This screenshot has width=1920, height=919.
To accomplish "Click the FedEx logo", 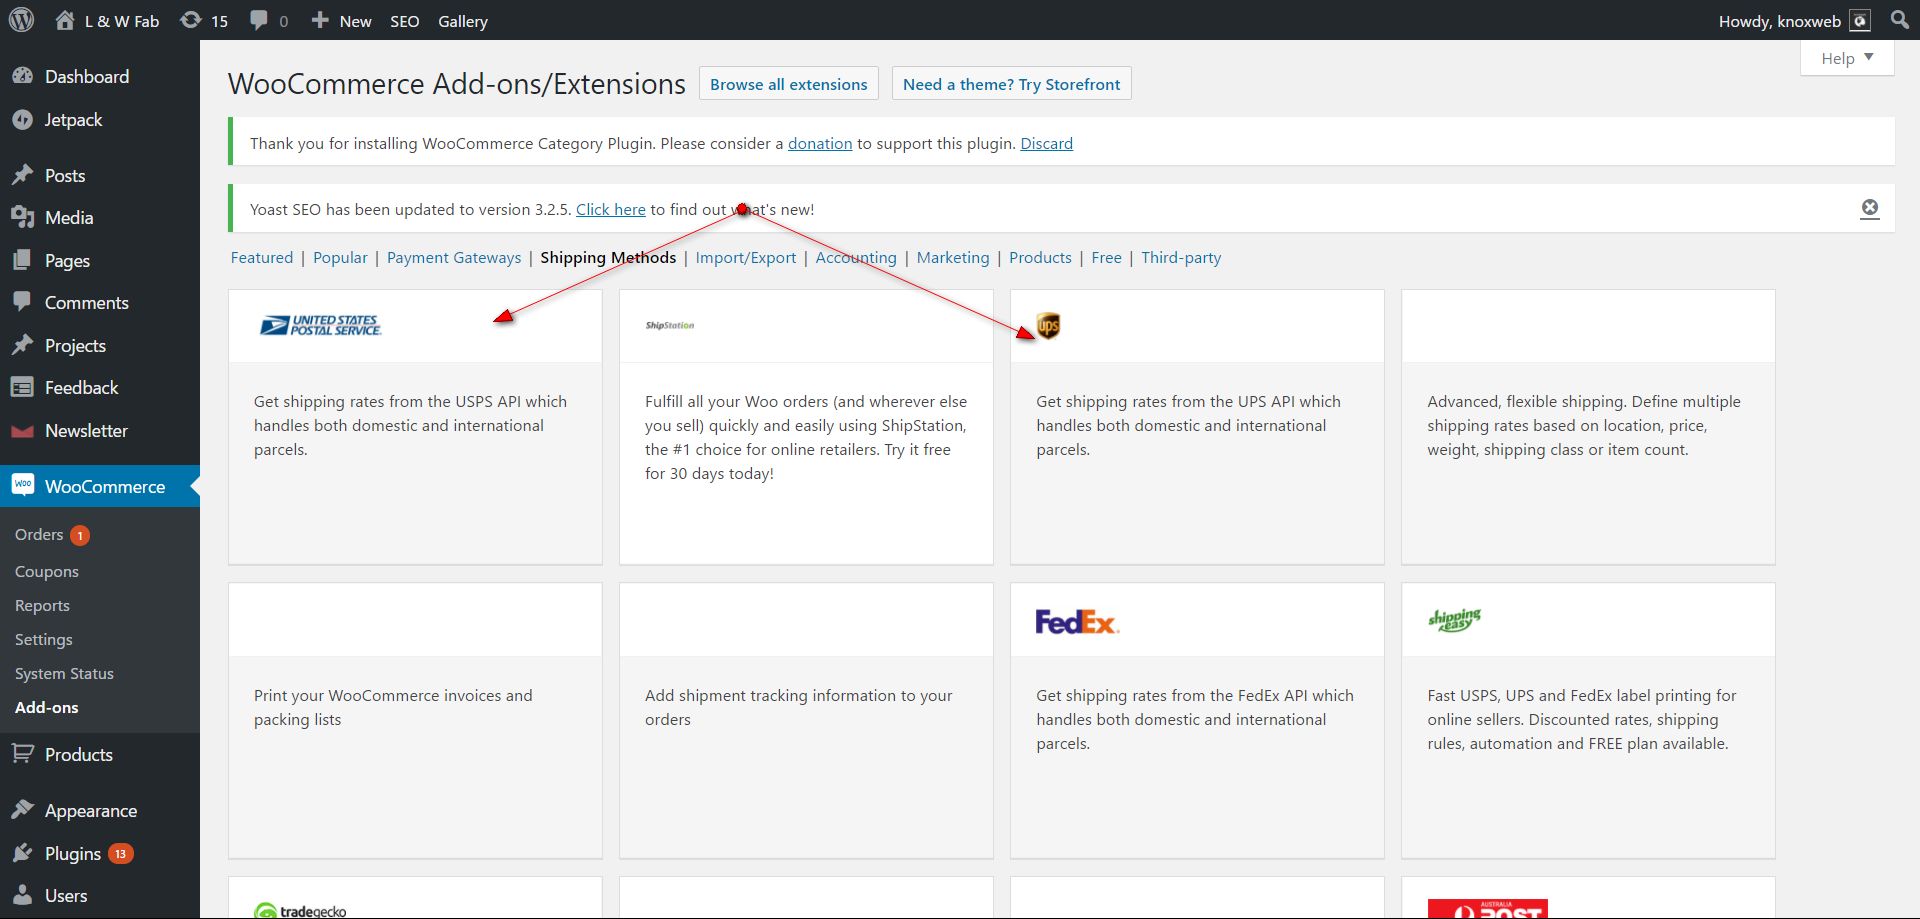I will pos(1077,622).
